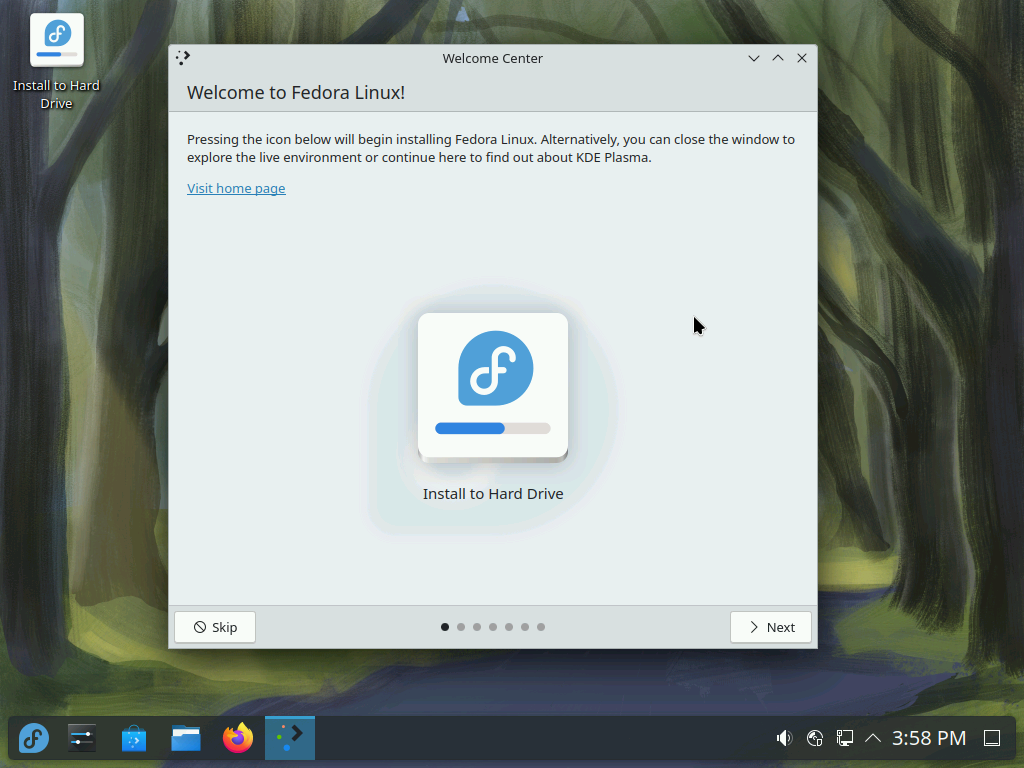Open the audio volume tray icon
The image size is (1024, 768).
coord(784,739)
